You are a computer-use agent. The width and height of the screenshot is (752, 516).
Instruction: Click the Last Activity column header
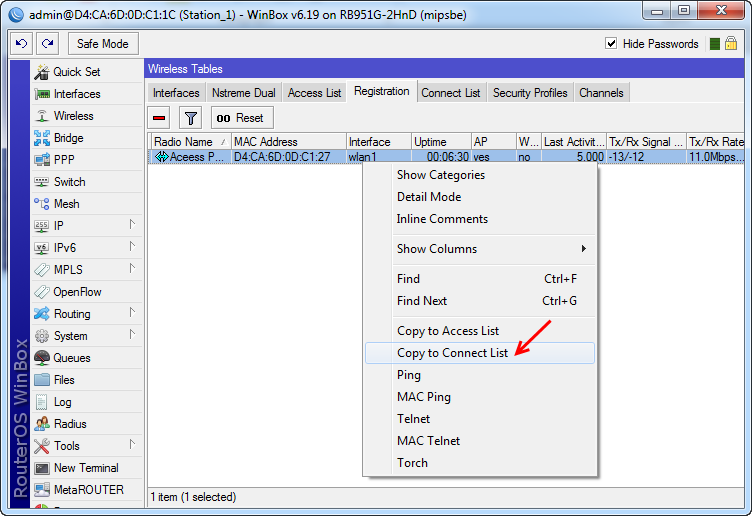pos(574,142)
